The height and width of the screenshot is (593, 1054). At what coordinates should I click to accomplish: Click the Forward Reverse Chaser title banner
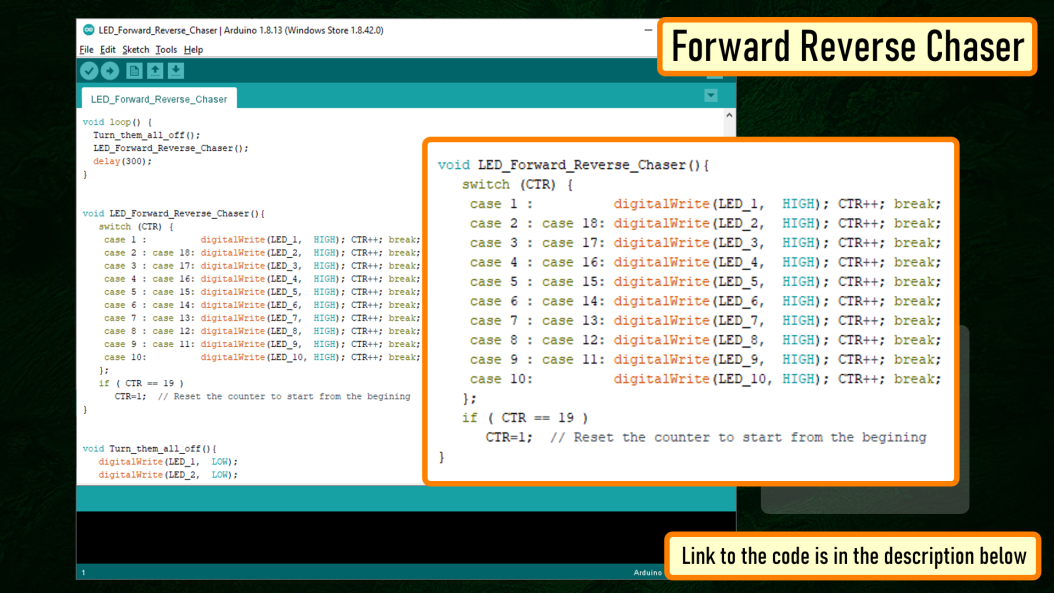pos(848,46)
